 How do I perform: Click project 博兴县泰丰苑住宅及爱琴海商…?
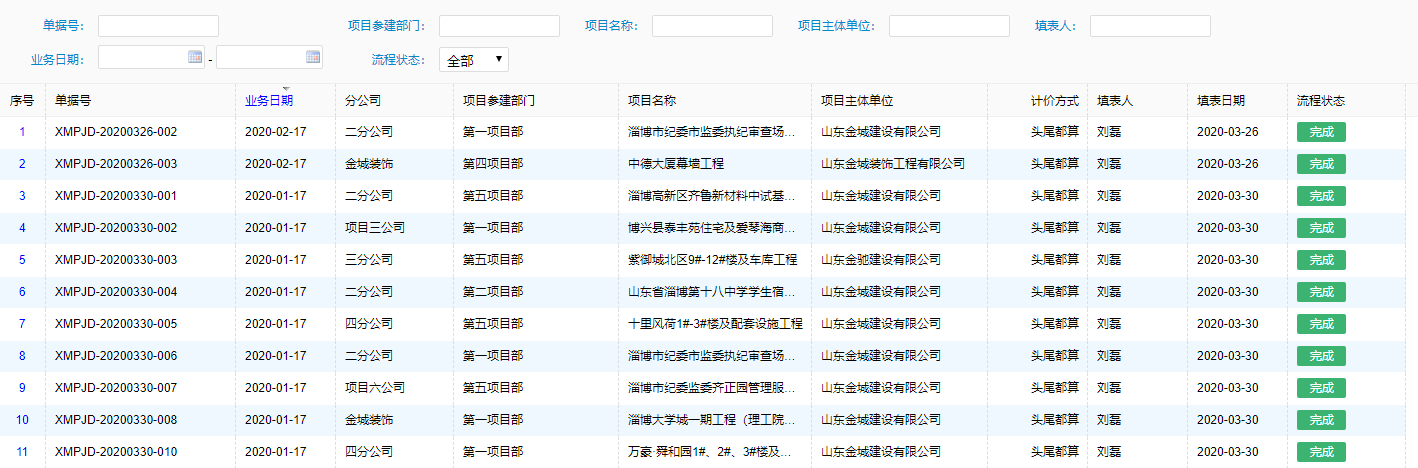pyautogui.click(x=712, y=228)
